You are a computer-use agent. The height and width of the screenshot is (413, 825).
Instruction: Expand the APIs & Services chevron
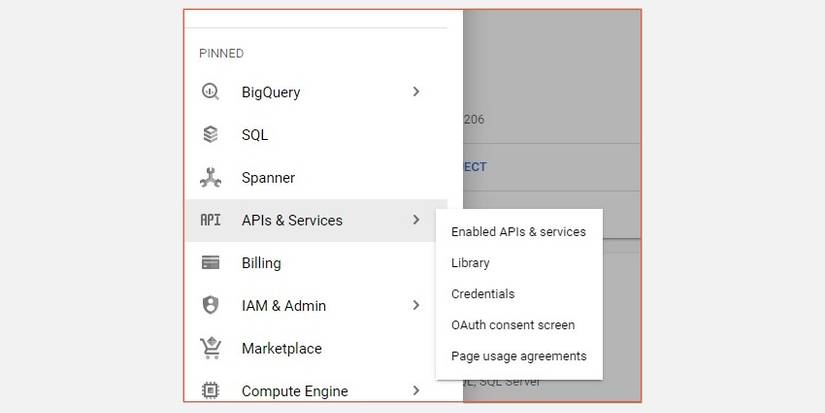click(416, 220)
